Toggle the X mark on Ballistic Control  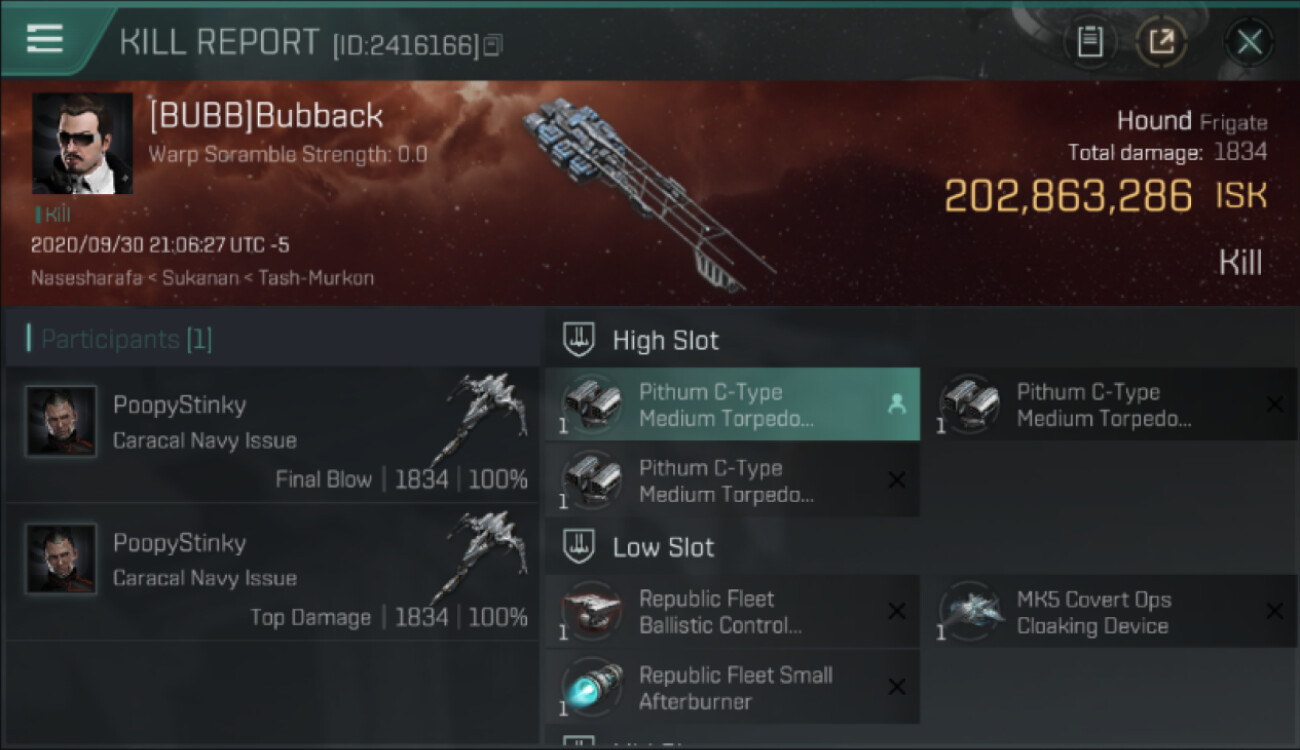coord(897,611)
